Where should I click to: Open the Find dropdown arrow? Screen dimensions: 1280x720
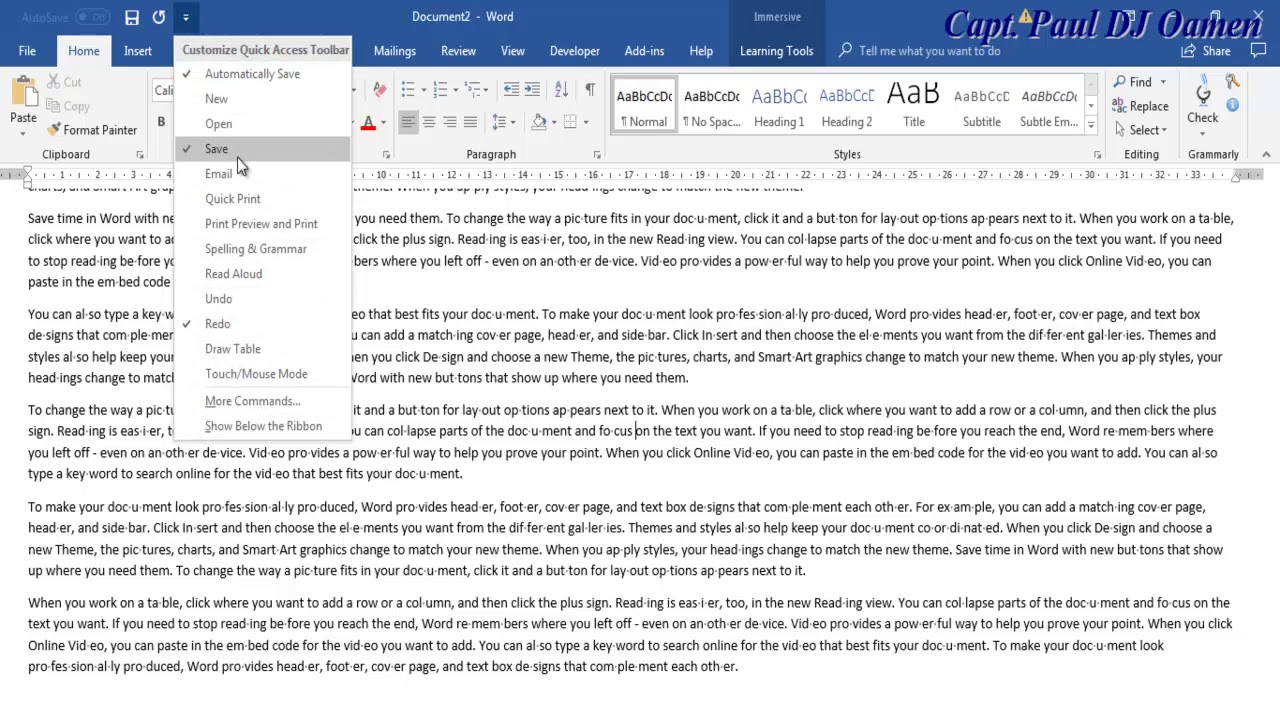coord(1162,82)
